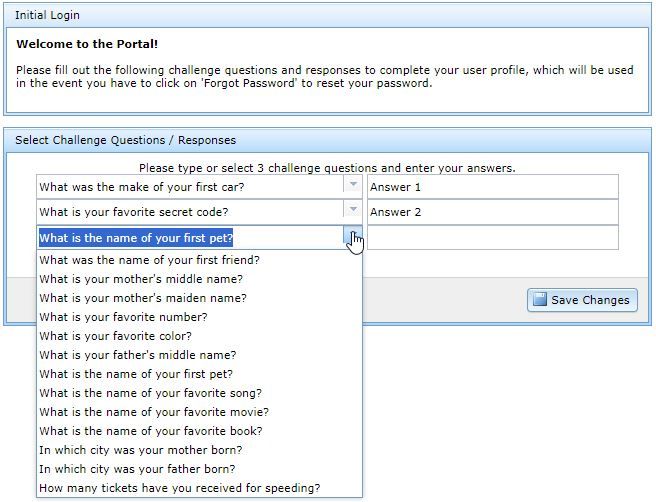Pick 'What is the name of your favorite song?'
The height and width of the screenshot is (502, 656).
(x=151, y=393)
